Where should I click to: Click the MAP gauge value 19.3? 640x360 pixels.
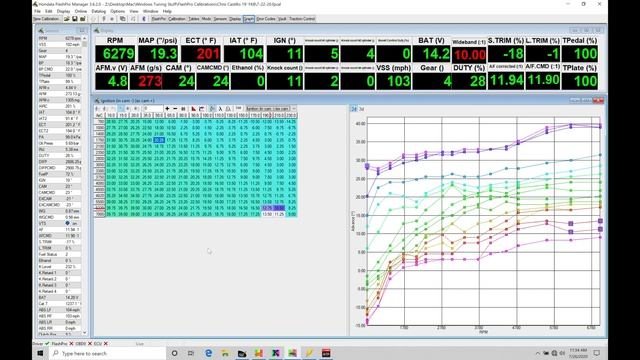tap(158, 53)
